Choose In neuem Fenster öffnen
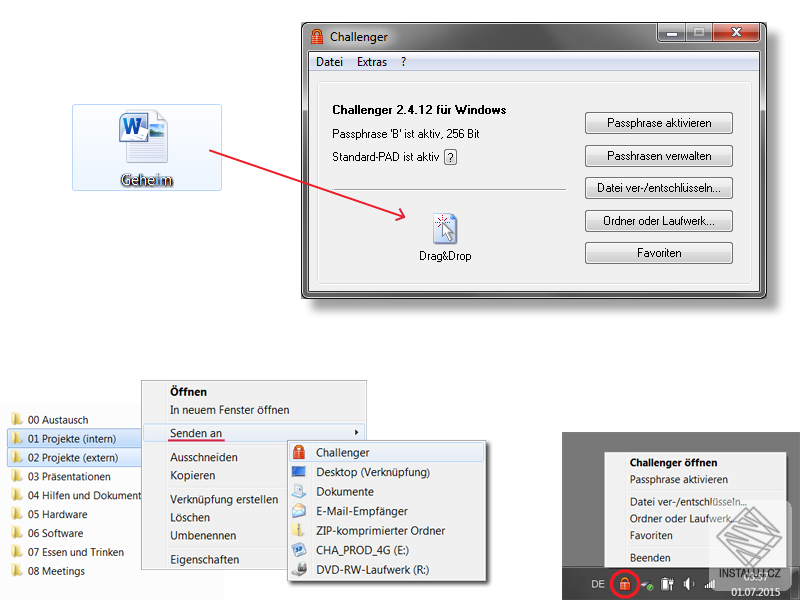 (230, 410)
